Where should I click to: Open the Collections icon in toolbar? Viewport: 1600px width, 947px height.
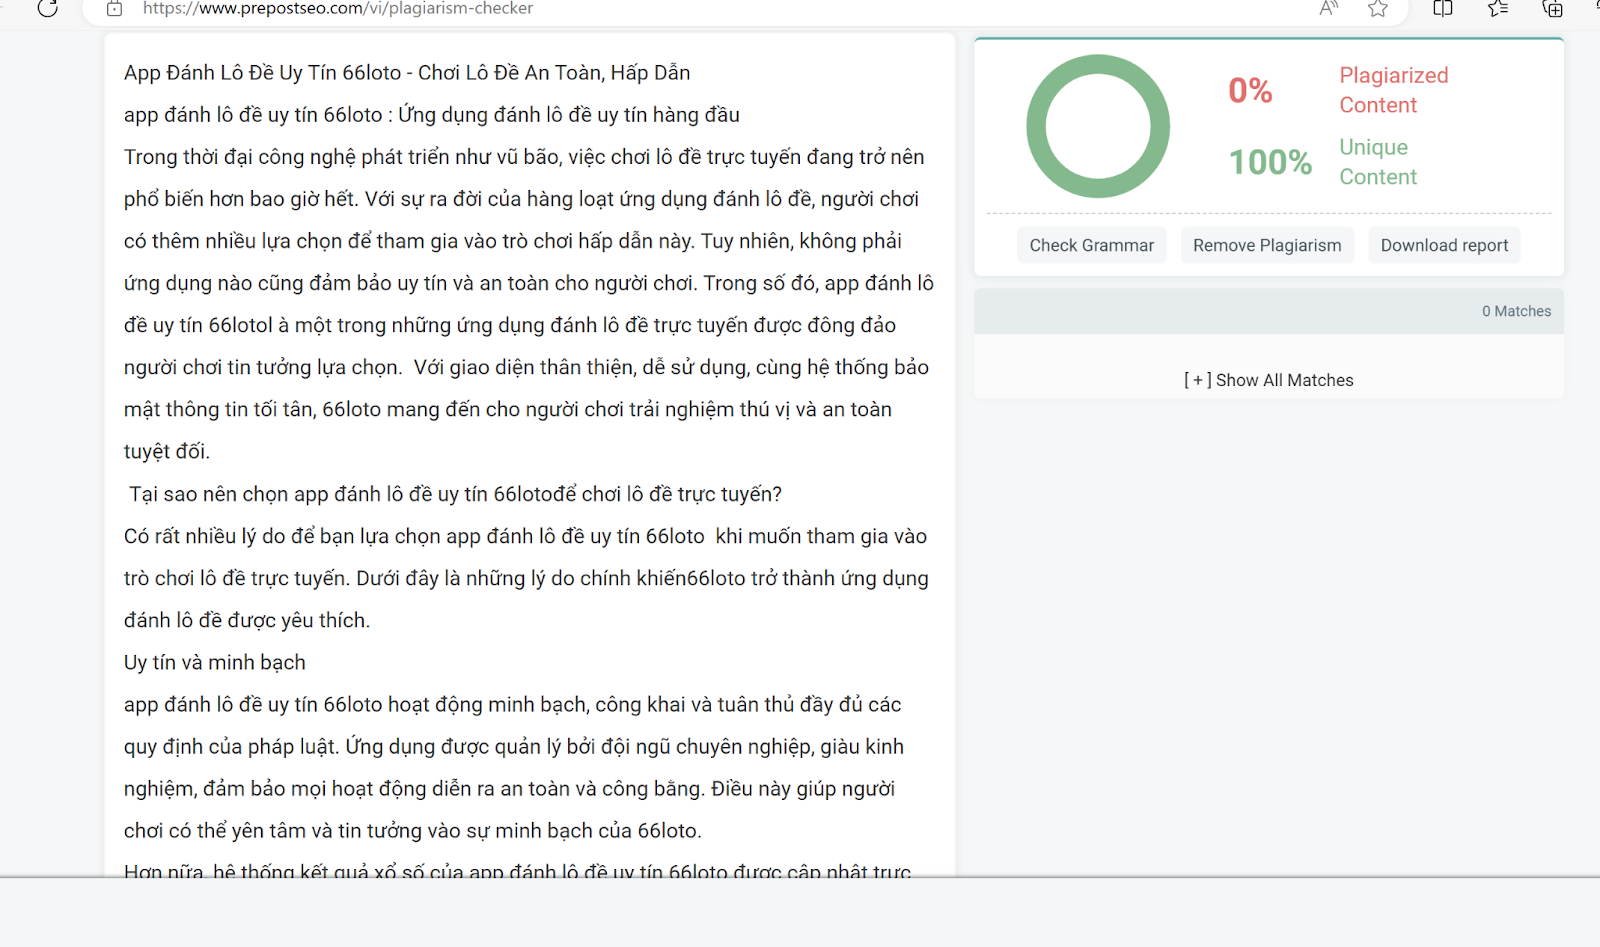pos(1553,8)
